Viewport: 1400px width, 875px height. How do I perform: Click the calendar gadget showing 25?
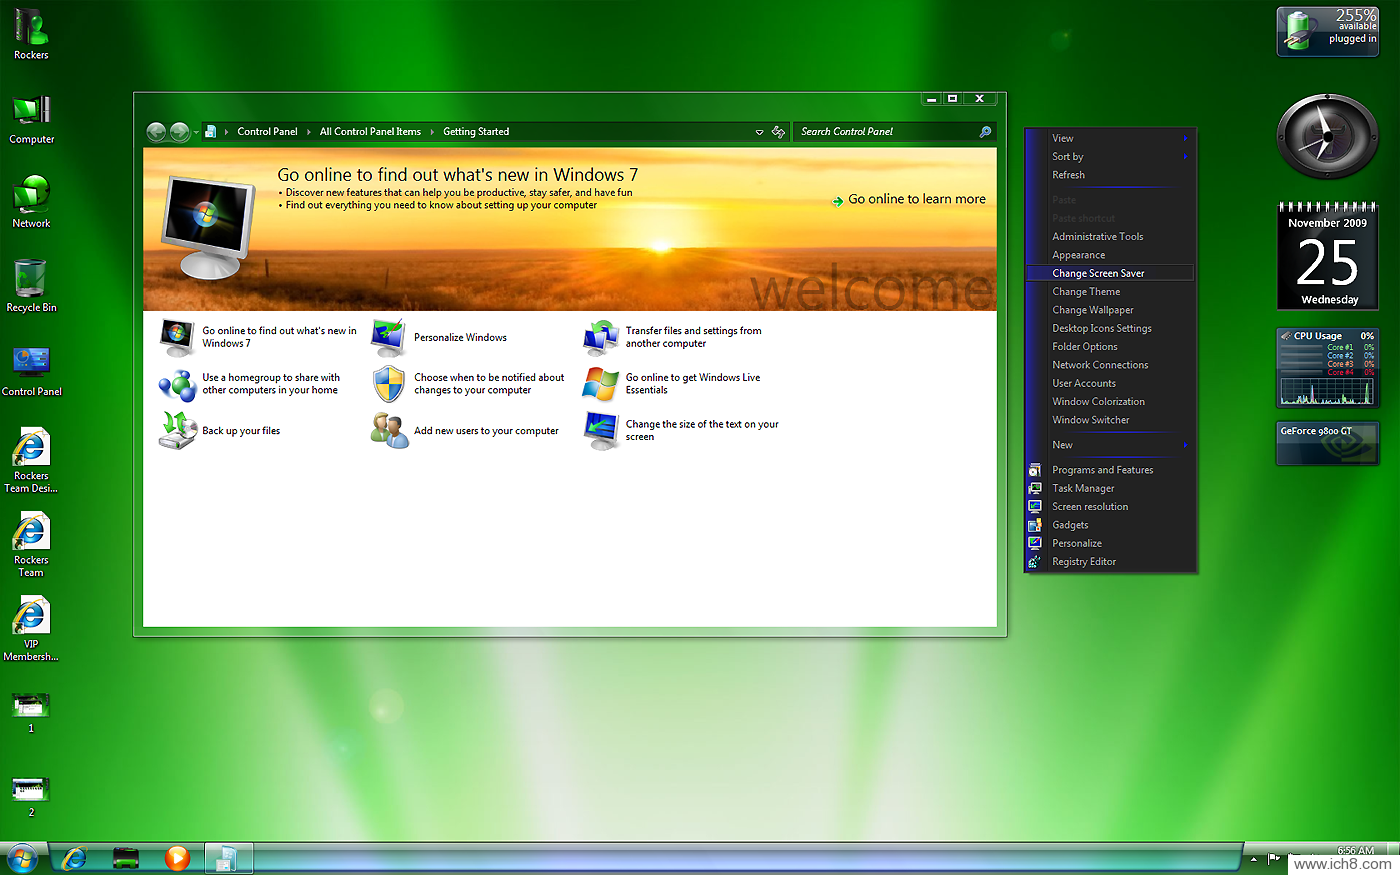pyautogui.click(x=1328, y=256)
